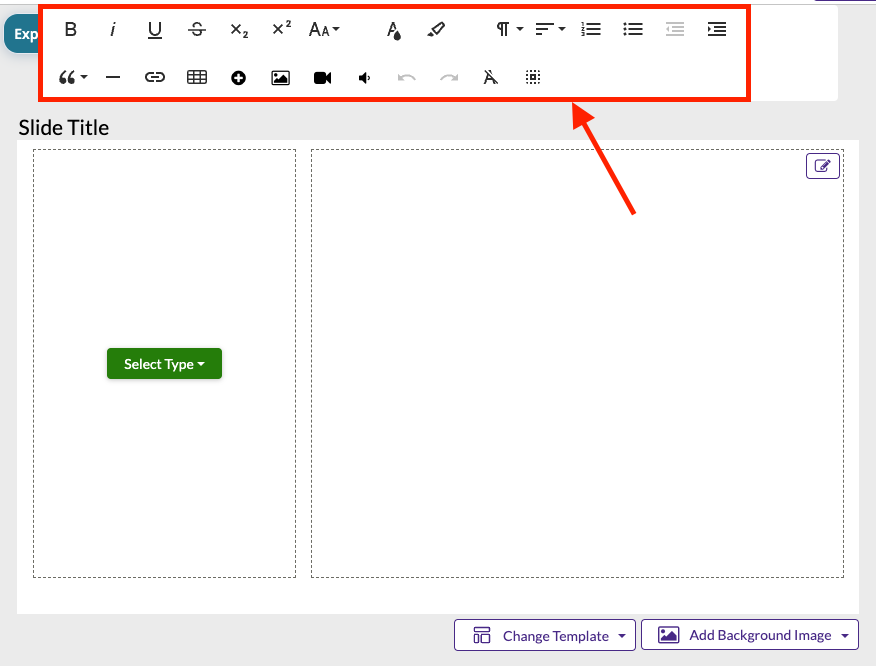
Task: Click the redo arrow icon
Action: coord(448,77)
